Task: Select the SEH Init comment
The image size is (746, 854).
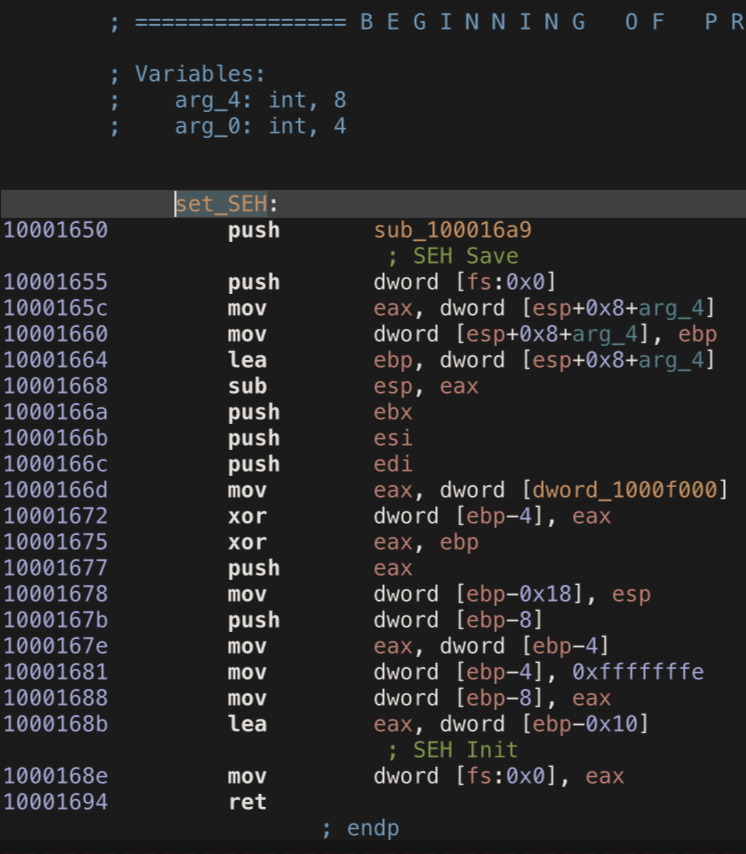Action: click(453, 750)
